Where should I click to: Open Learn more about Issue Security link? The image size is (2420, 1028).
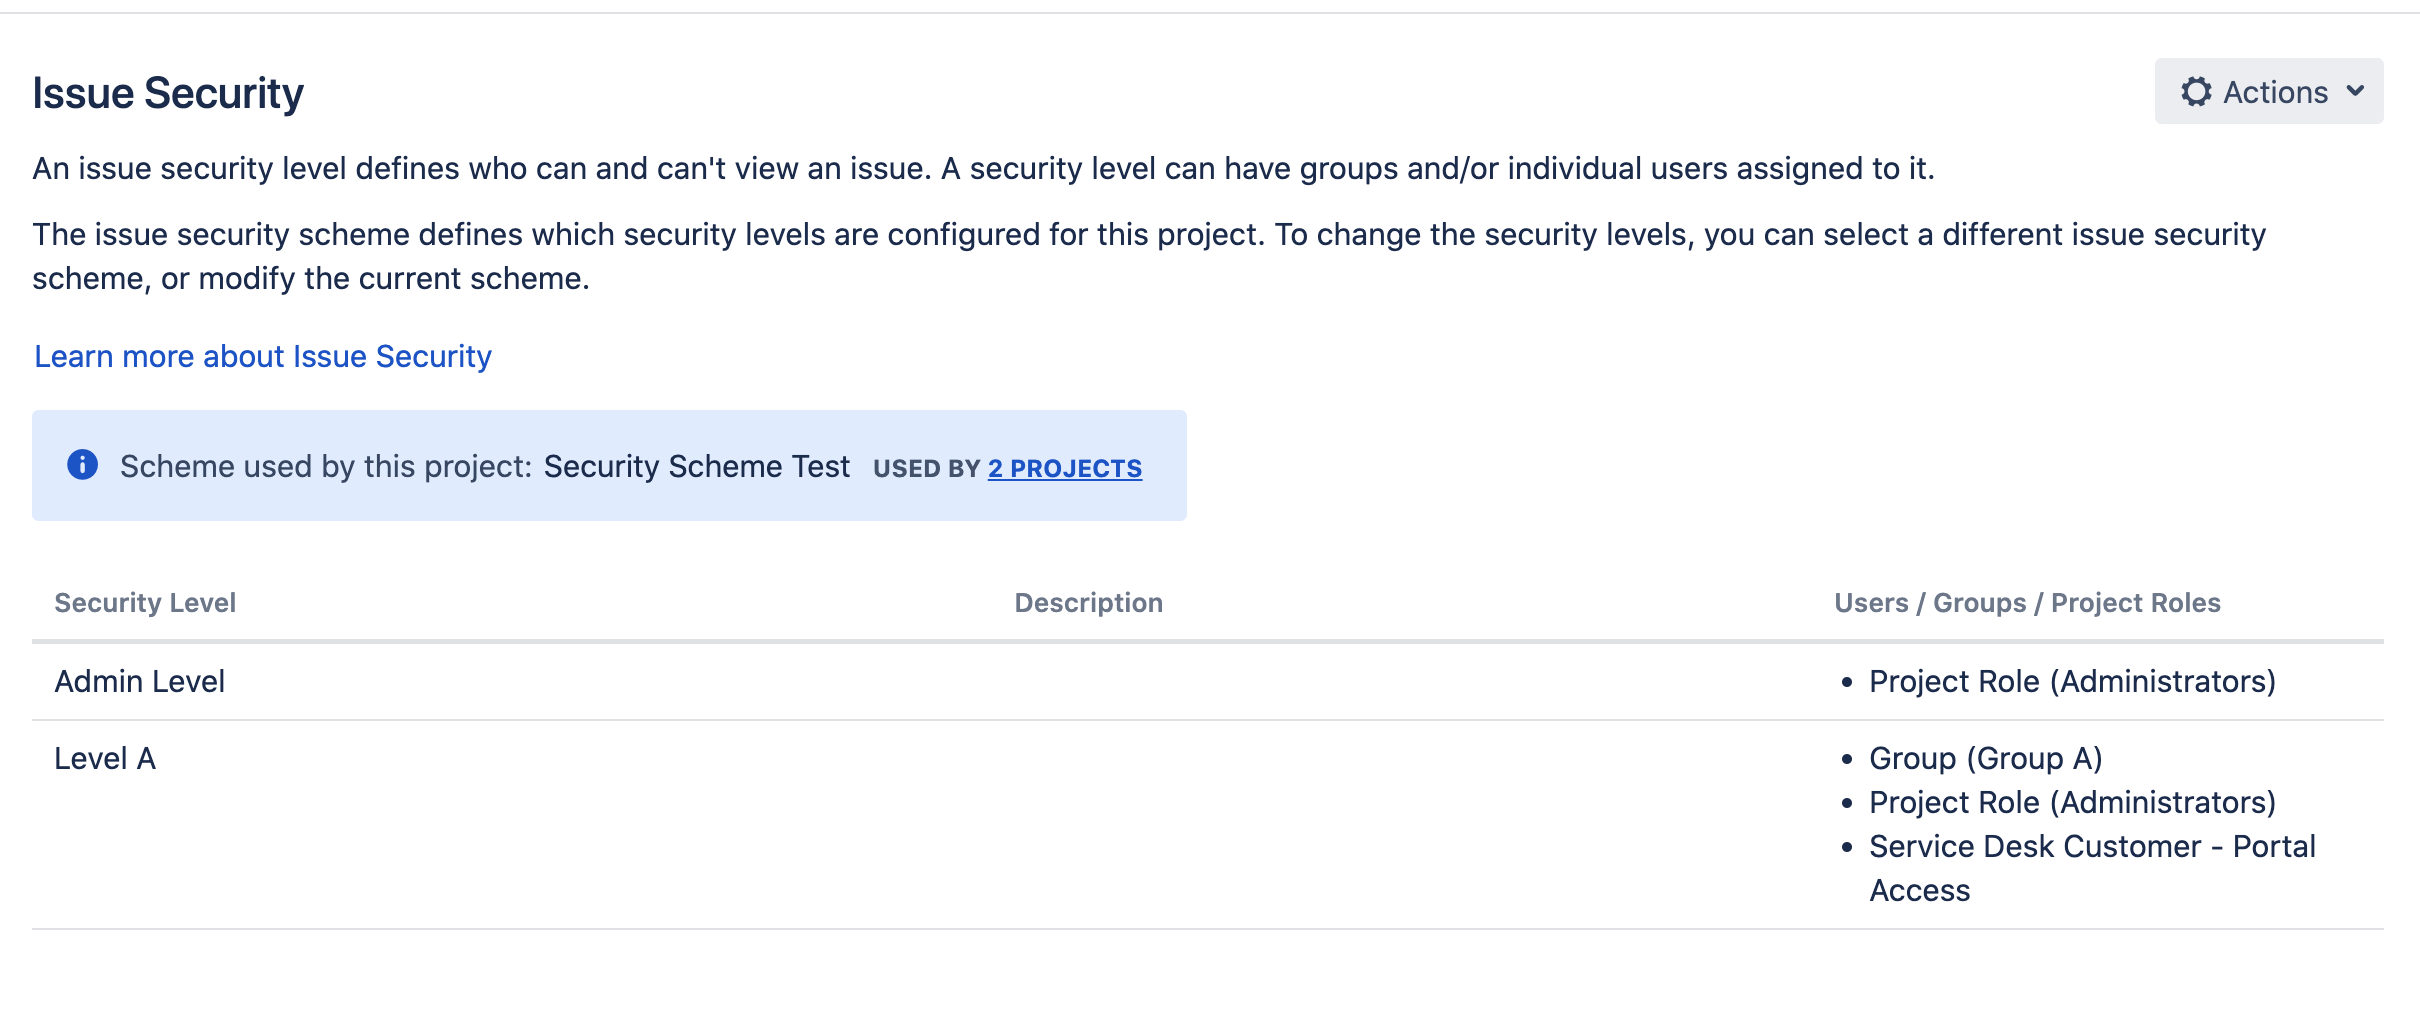(263, 357)
